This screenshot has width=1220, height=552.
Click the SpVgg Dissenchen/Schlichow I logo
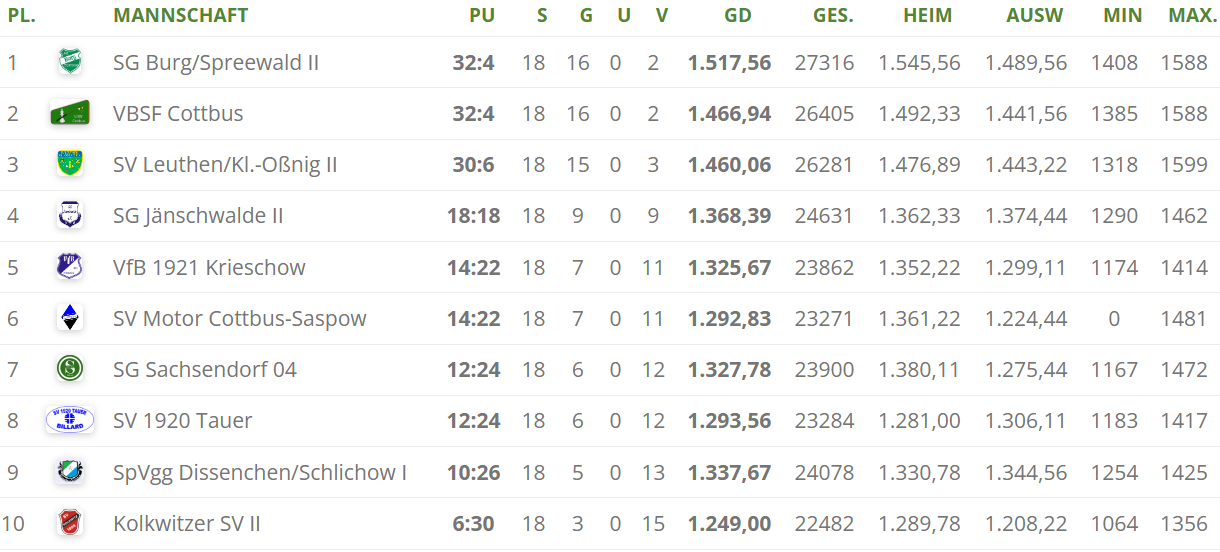pyautogui.click(x=70, y=472)
